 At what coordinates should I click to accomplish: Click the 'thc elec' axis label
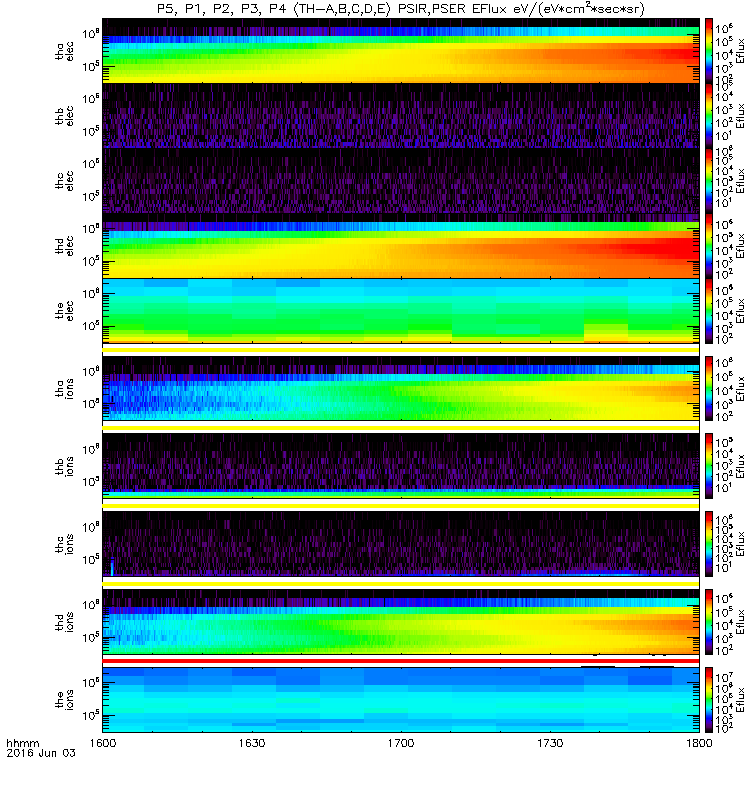click(65, 181)
